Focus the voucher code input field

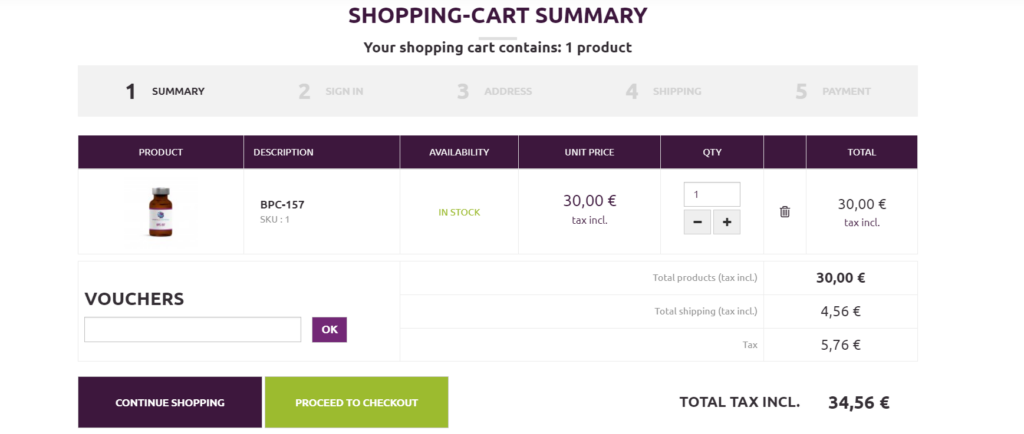point(192,330)
